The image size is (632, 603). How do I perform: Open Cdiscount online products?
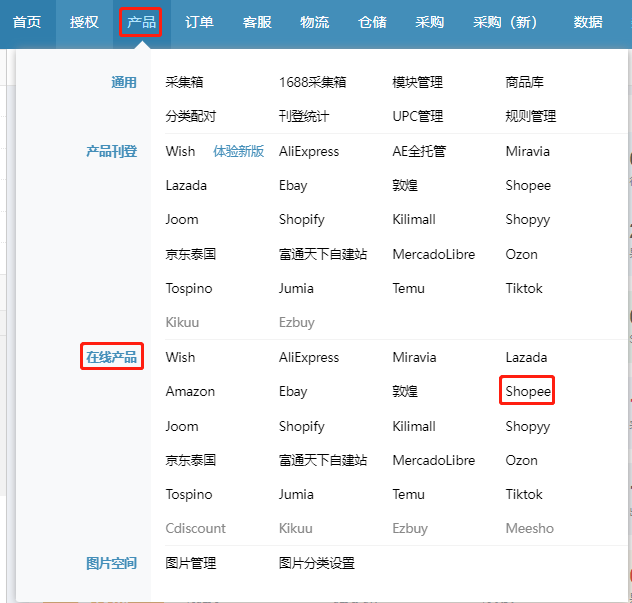pos(195,528)
